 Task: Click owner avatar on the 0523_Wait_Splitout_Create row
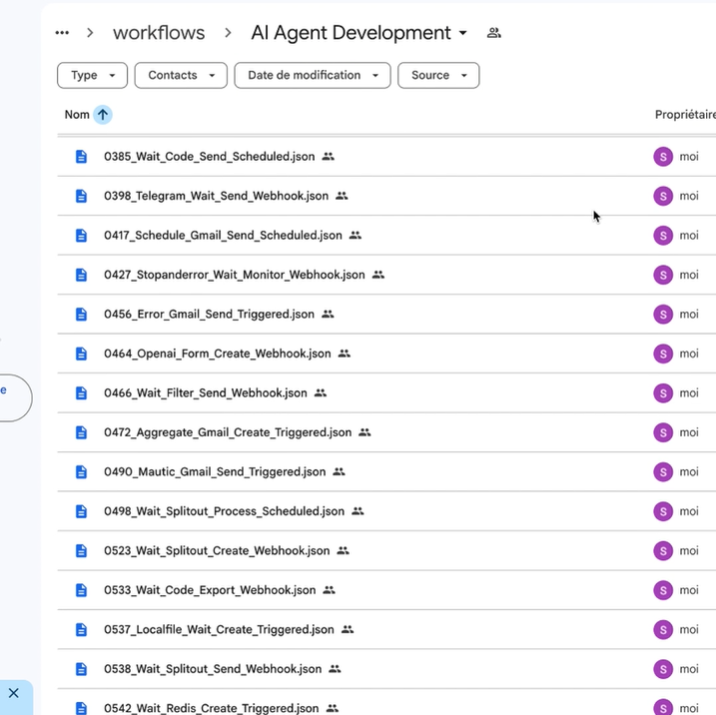click(662, 551)
